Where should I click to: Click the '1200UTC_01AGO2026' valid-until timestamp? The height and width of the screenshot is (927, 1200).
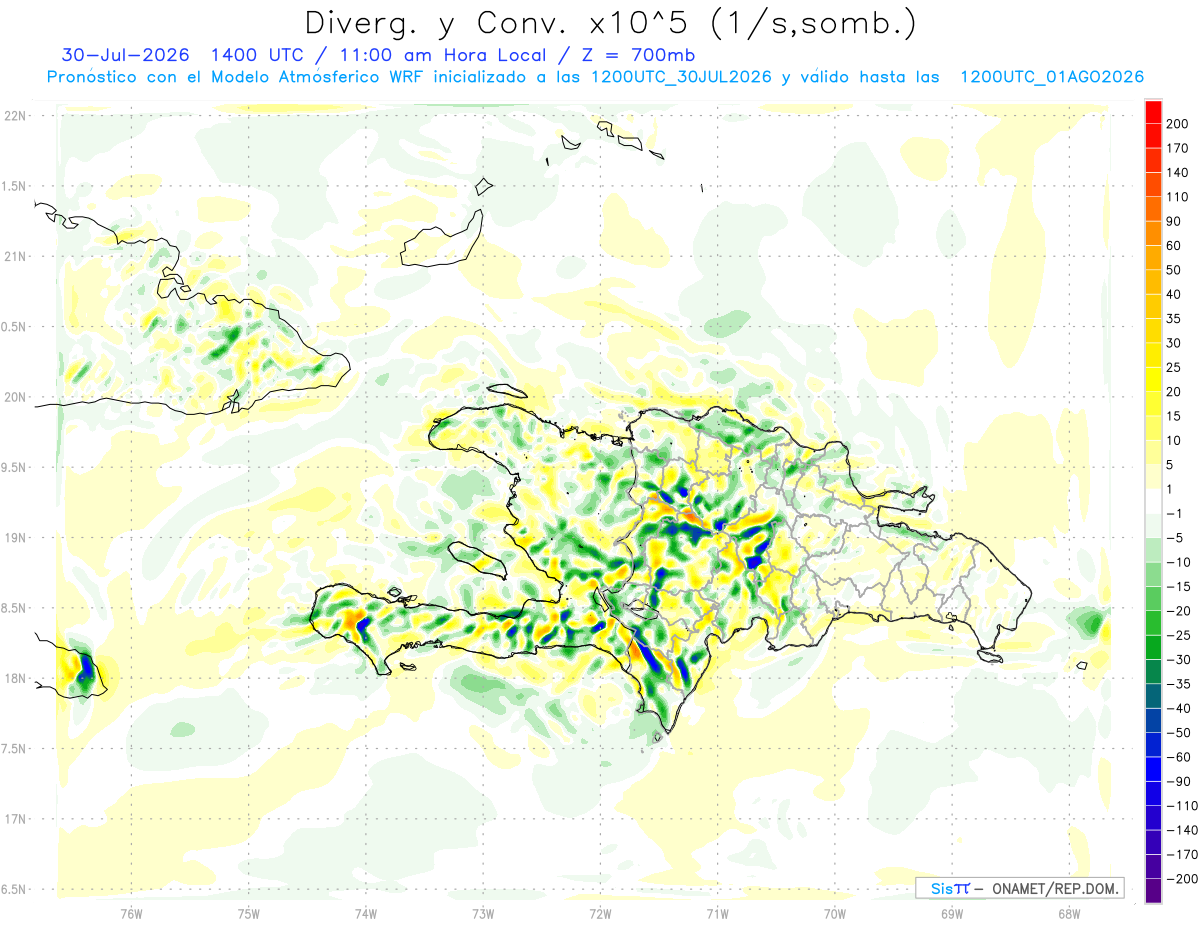[x=1052, y=77]
